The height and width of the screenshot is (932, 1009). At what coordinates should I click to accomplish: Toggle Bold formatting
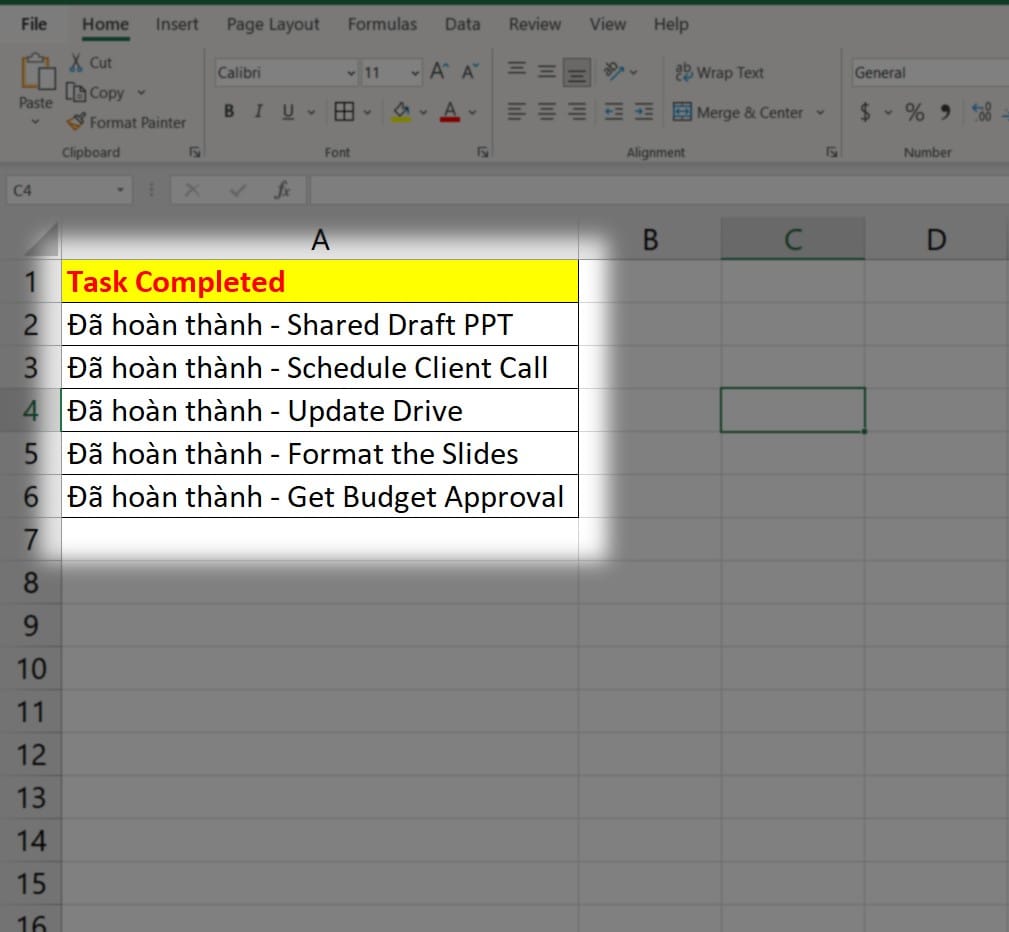click(229, 112)
